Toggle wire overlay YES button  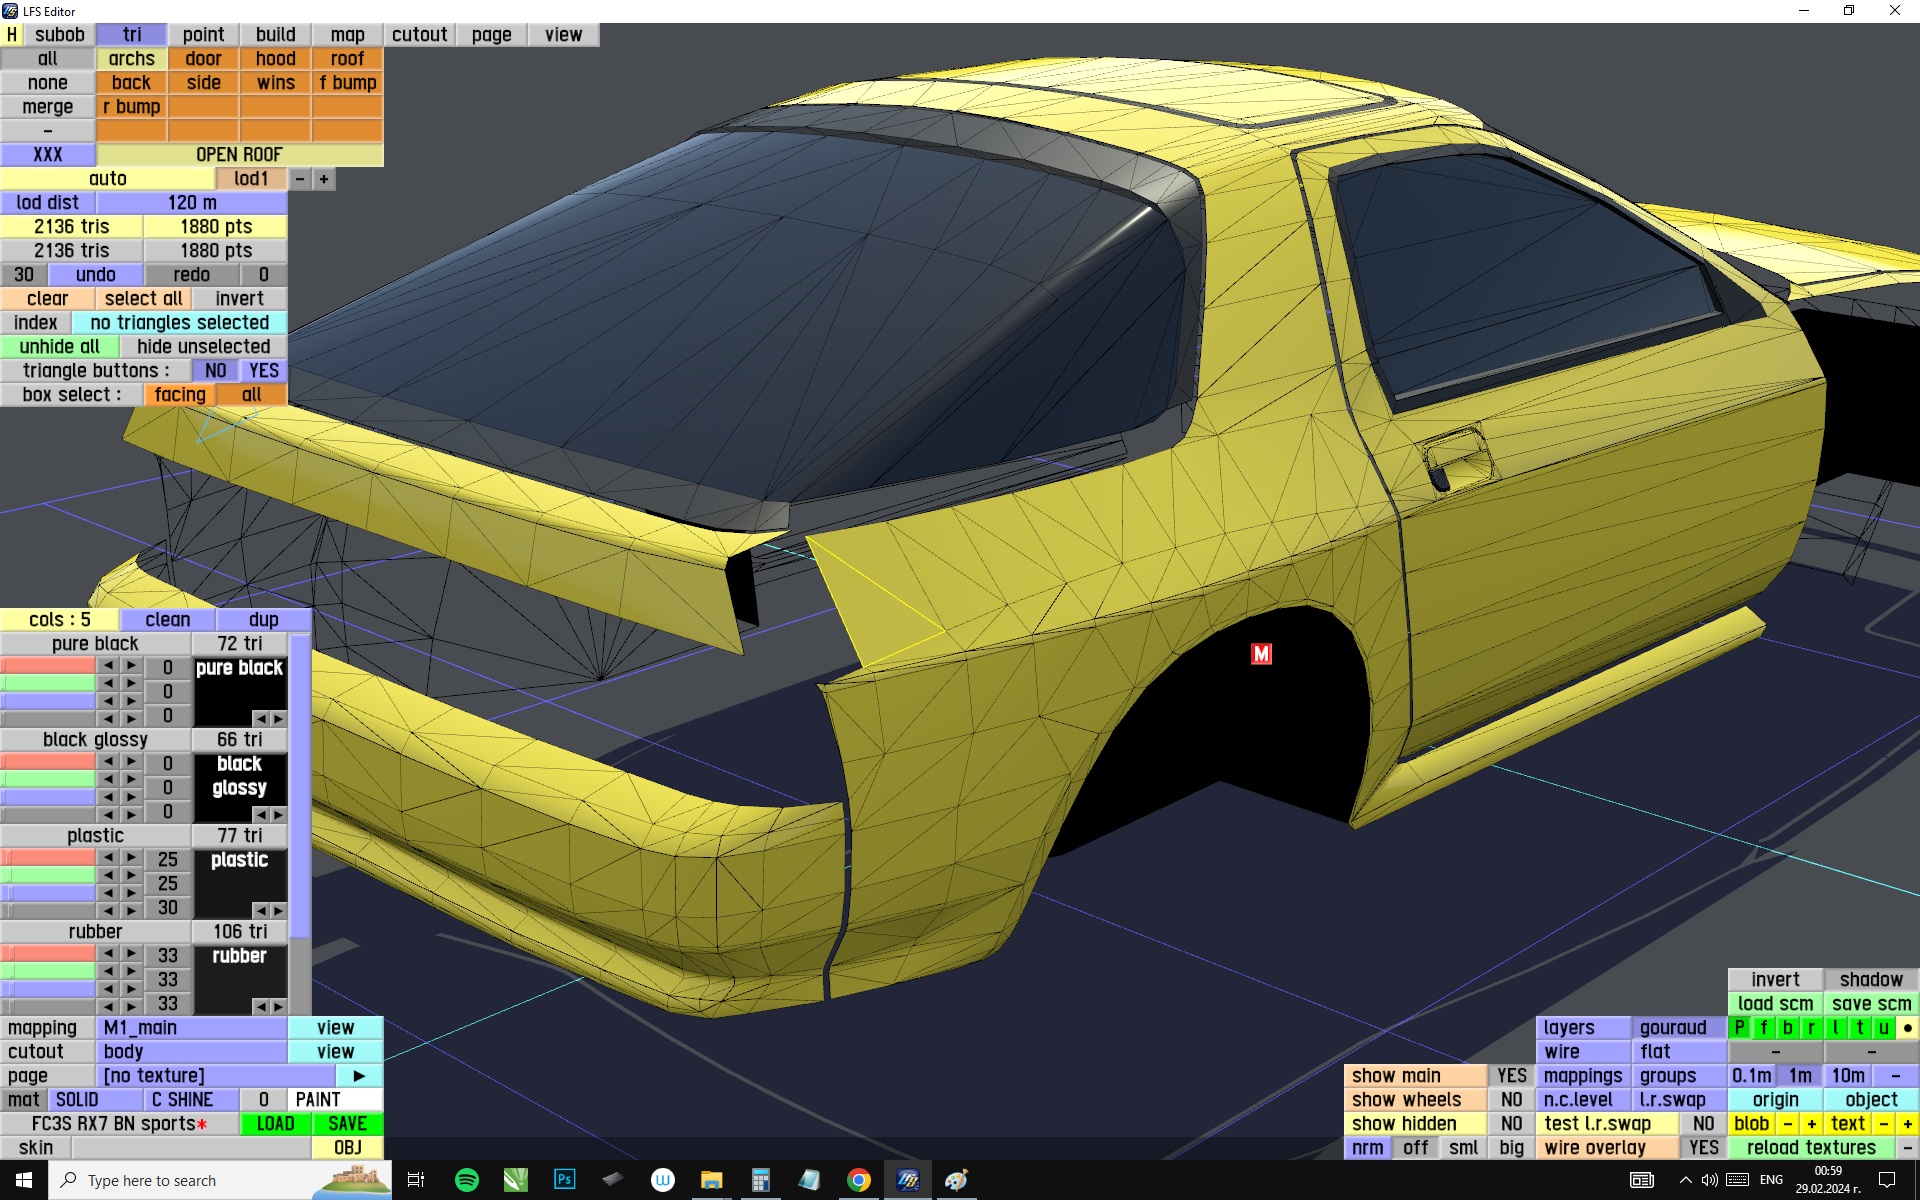point(1703,1148)
